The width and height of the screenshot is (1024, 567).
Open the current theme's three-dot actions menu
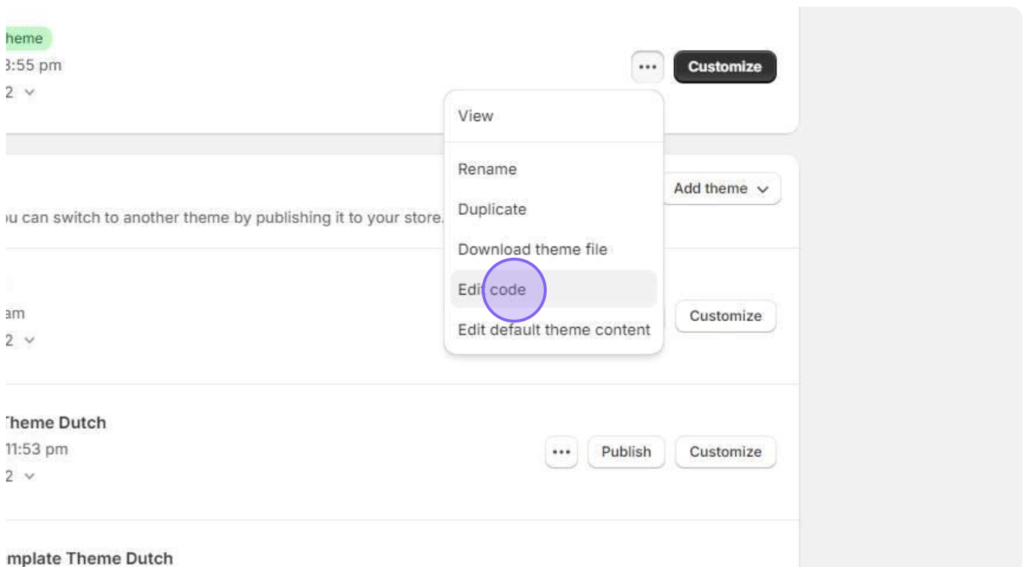click(647, 67)
